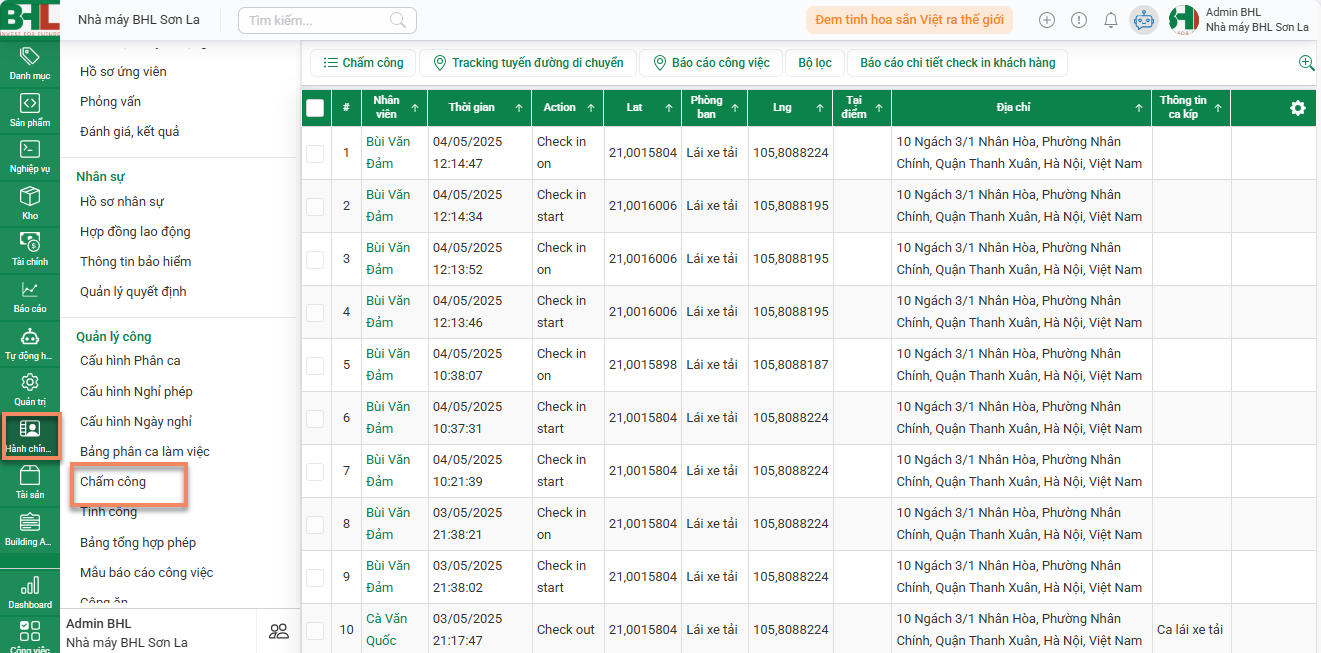The width and height of the screenshot is (1321, 653).
Task: Open Hợp đồng lao động menu item
Action: tap(135, 232)
